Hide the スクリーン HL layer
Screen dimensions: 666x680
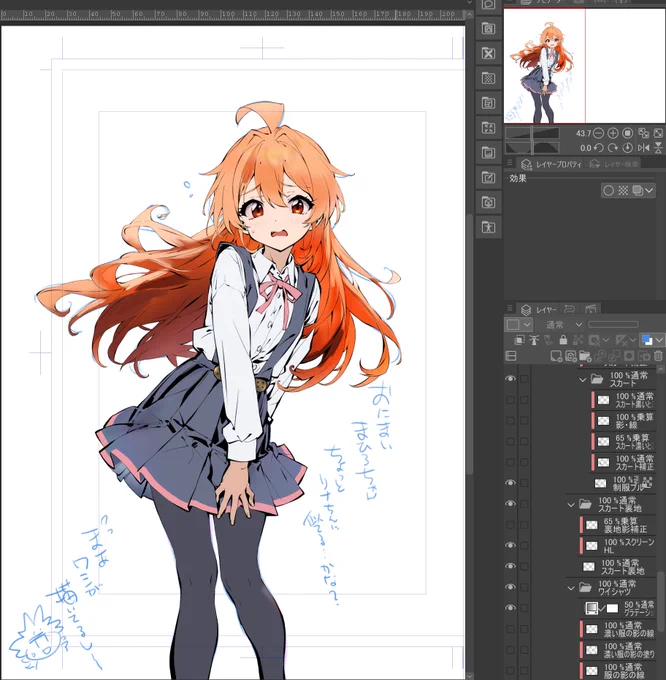point(511,546)
